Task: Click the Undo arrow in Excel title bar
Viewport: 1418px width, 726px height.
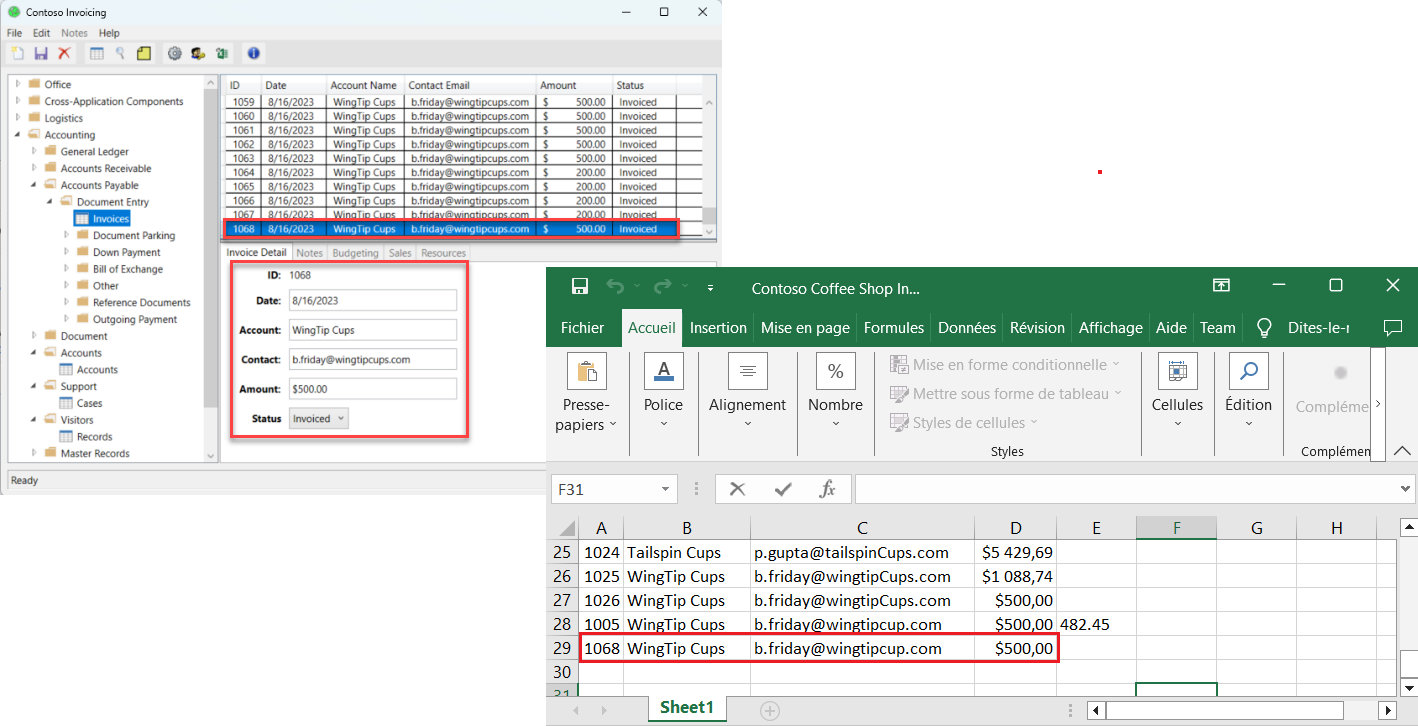Action: coord(615,287)
